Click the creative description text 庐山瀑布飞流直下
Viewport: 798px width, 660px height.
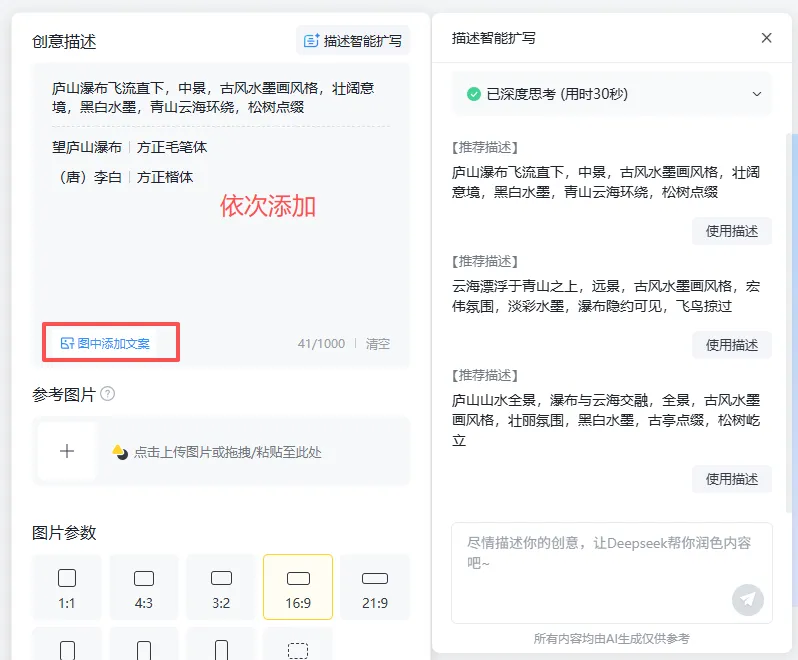click(213, 97)
